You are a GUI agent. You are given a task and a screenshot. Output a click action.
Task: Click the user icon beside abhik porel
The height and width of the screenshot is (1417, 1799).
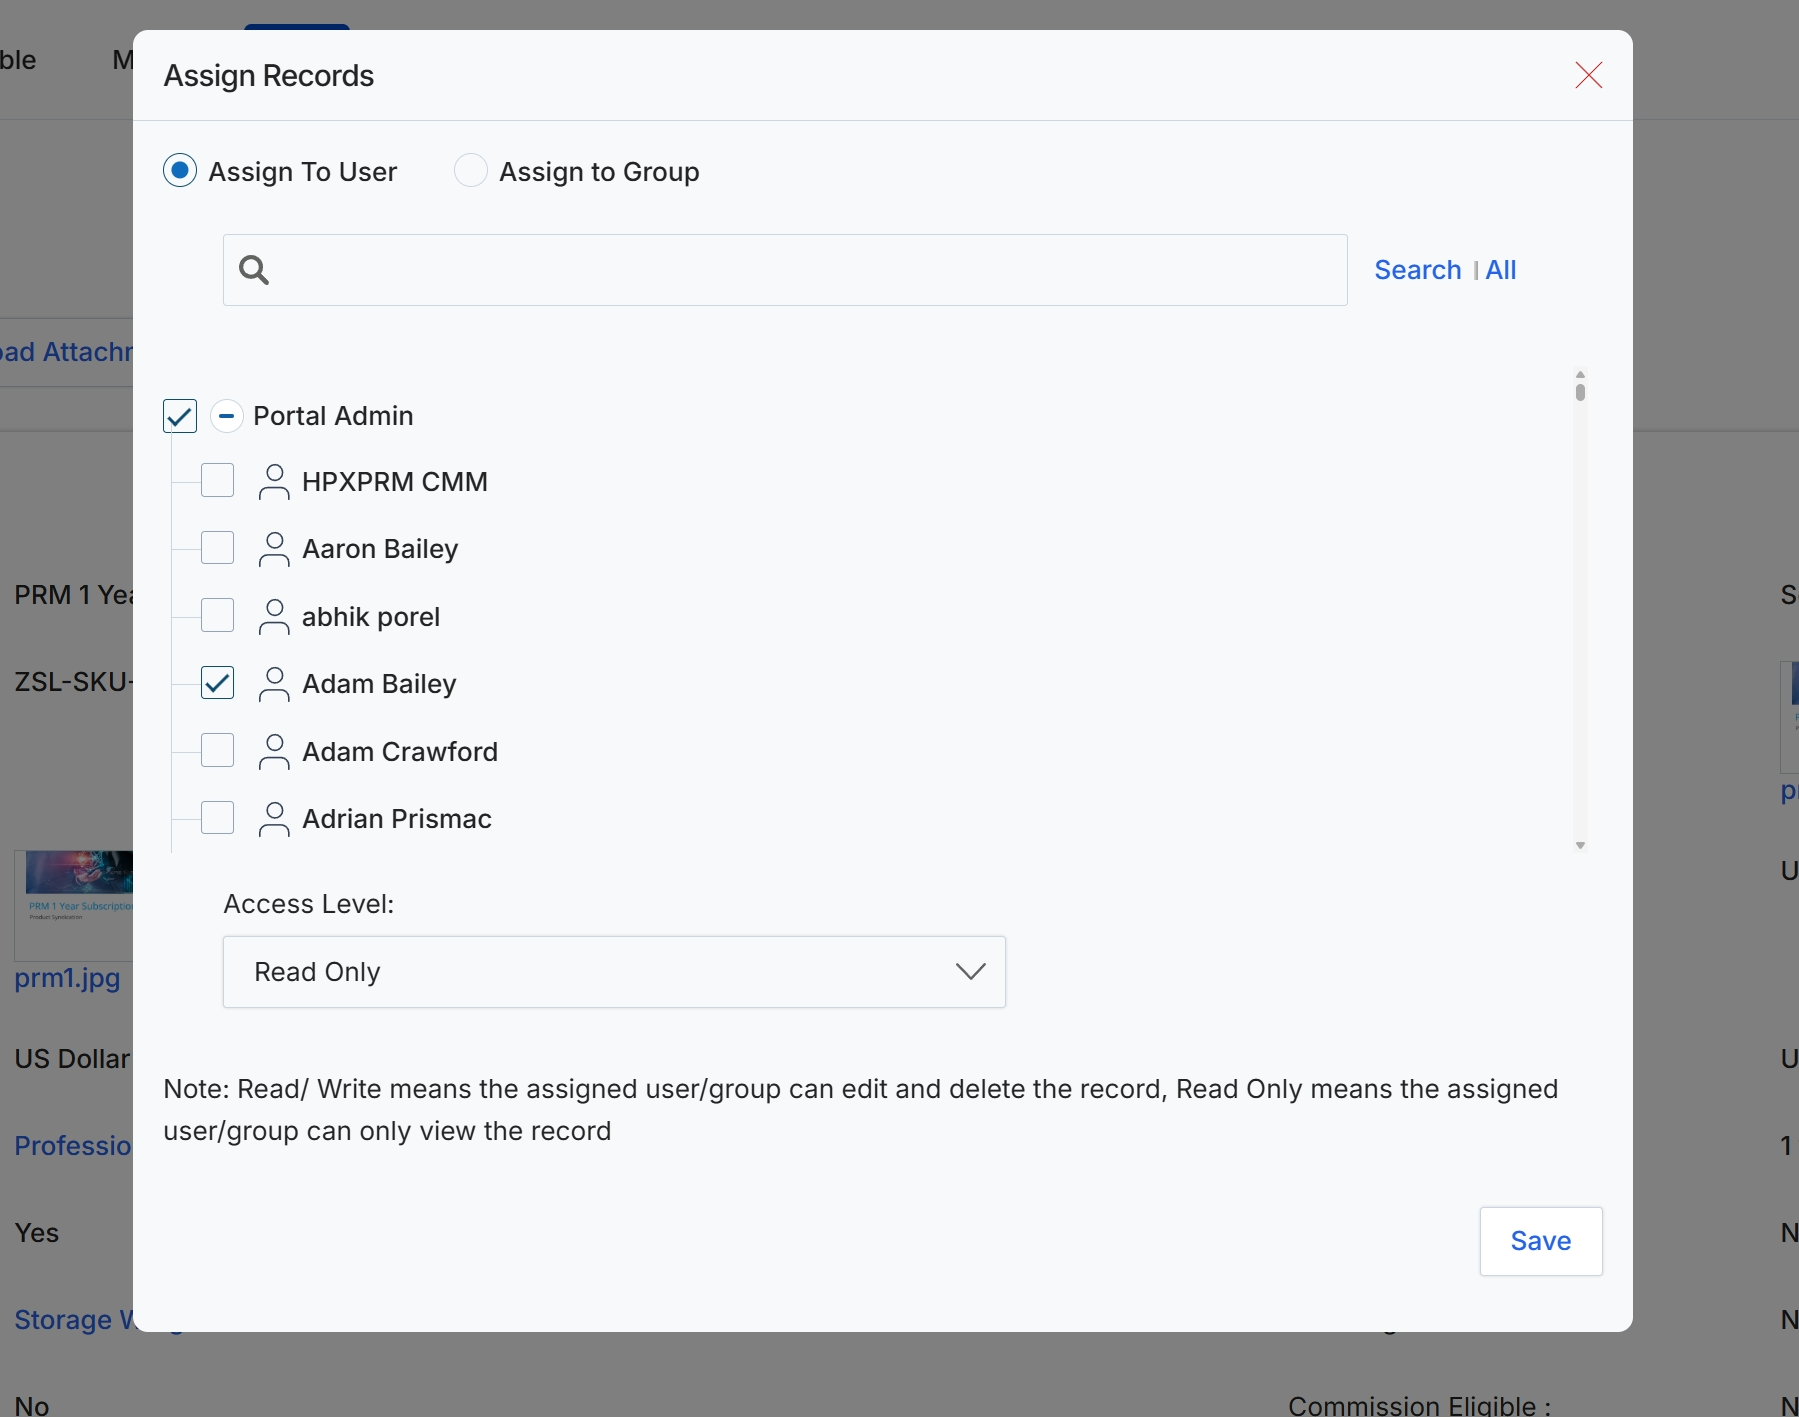[x=274, y=617]
